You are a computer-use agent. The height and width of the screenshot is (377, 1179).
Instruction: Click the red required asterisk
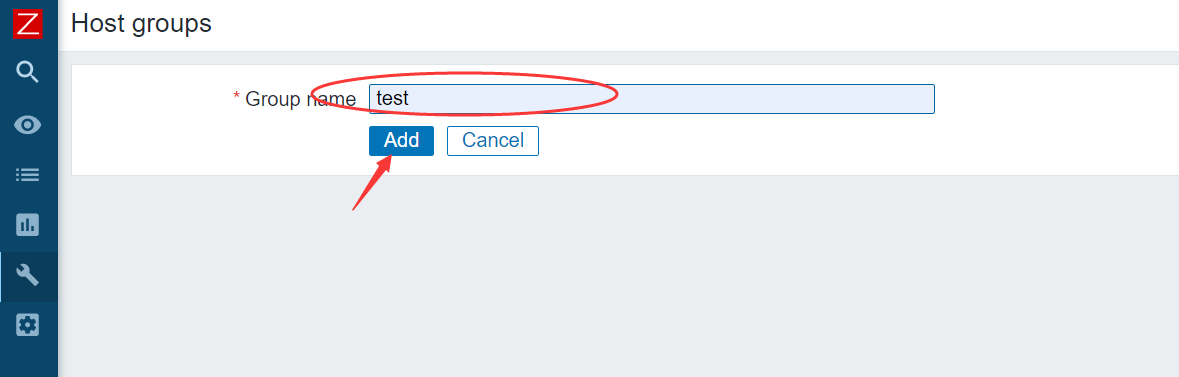coord(237,97)
